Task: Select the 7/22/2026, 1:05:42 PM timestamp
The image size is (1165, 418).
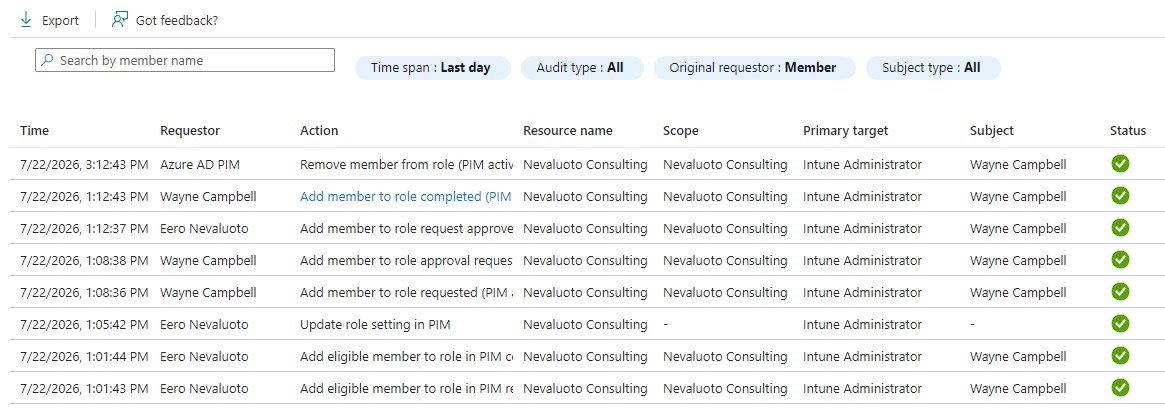Action: [84, 324]
